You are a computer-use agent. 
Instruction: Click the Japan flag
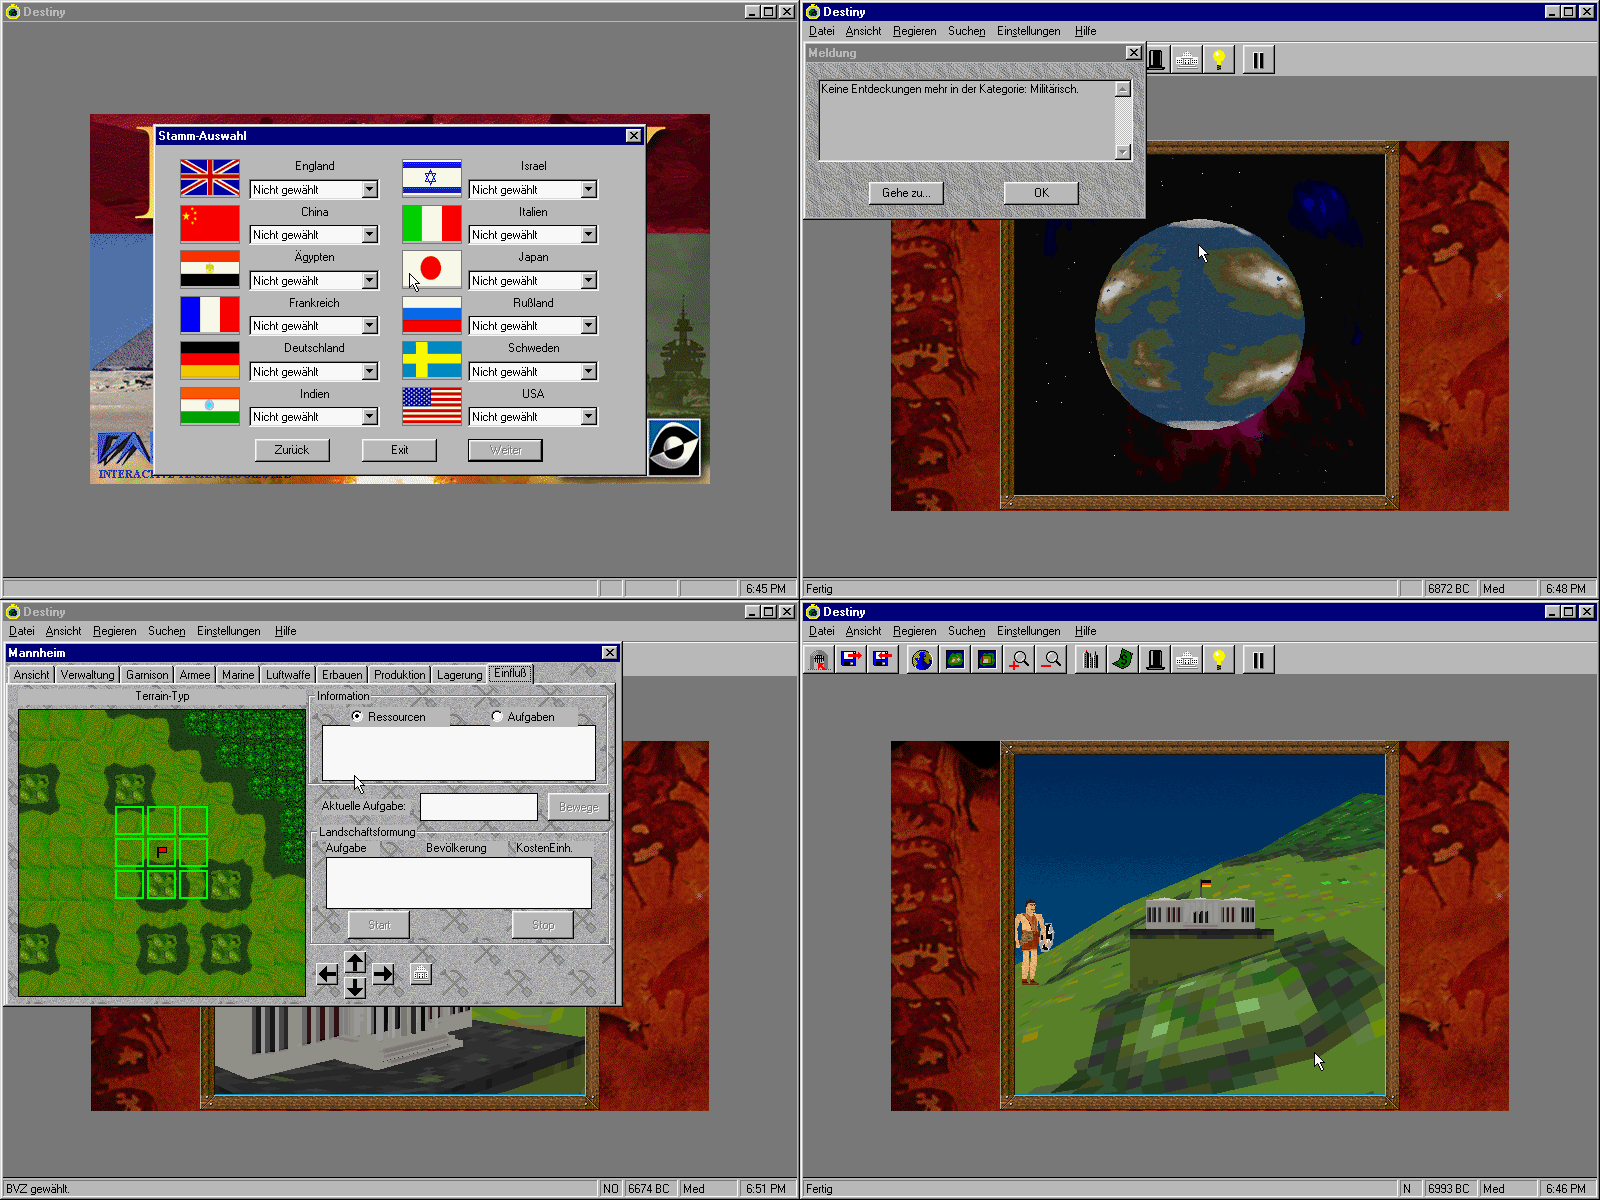coord(432,269)
